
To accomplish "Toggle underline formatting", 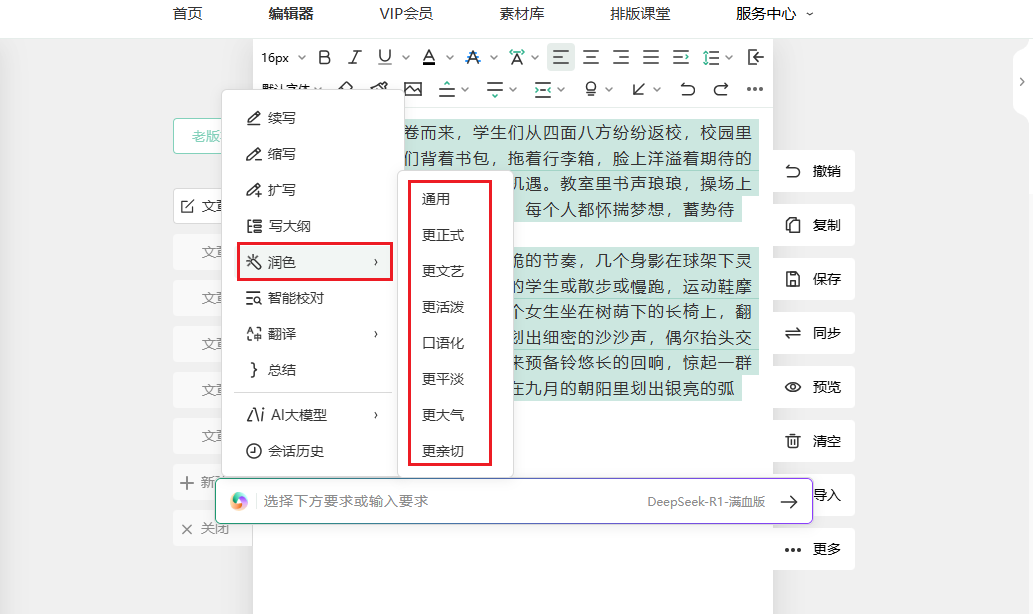I will (x=384, y=58).
